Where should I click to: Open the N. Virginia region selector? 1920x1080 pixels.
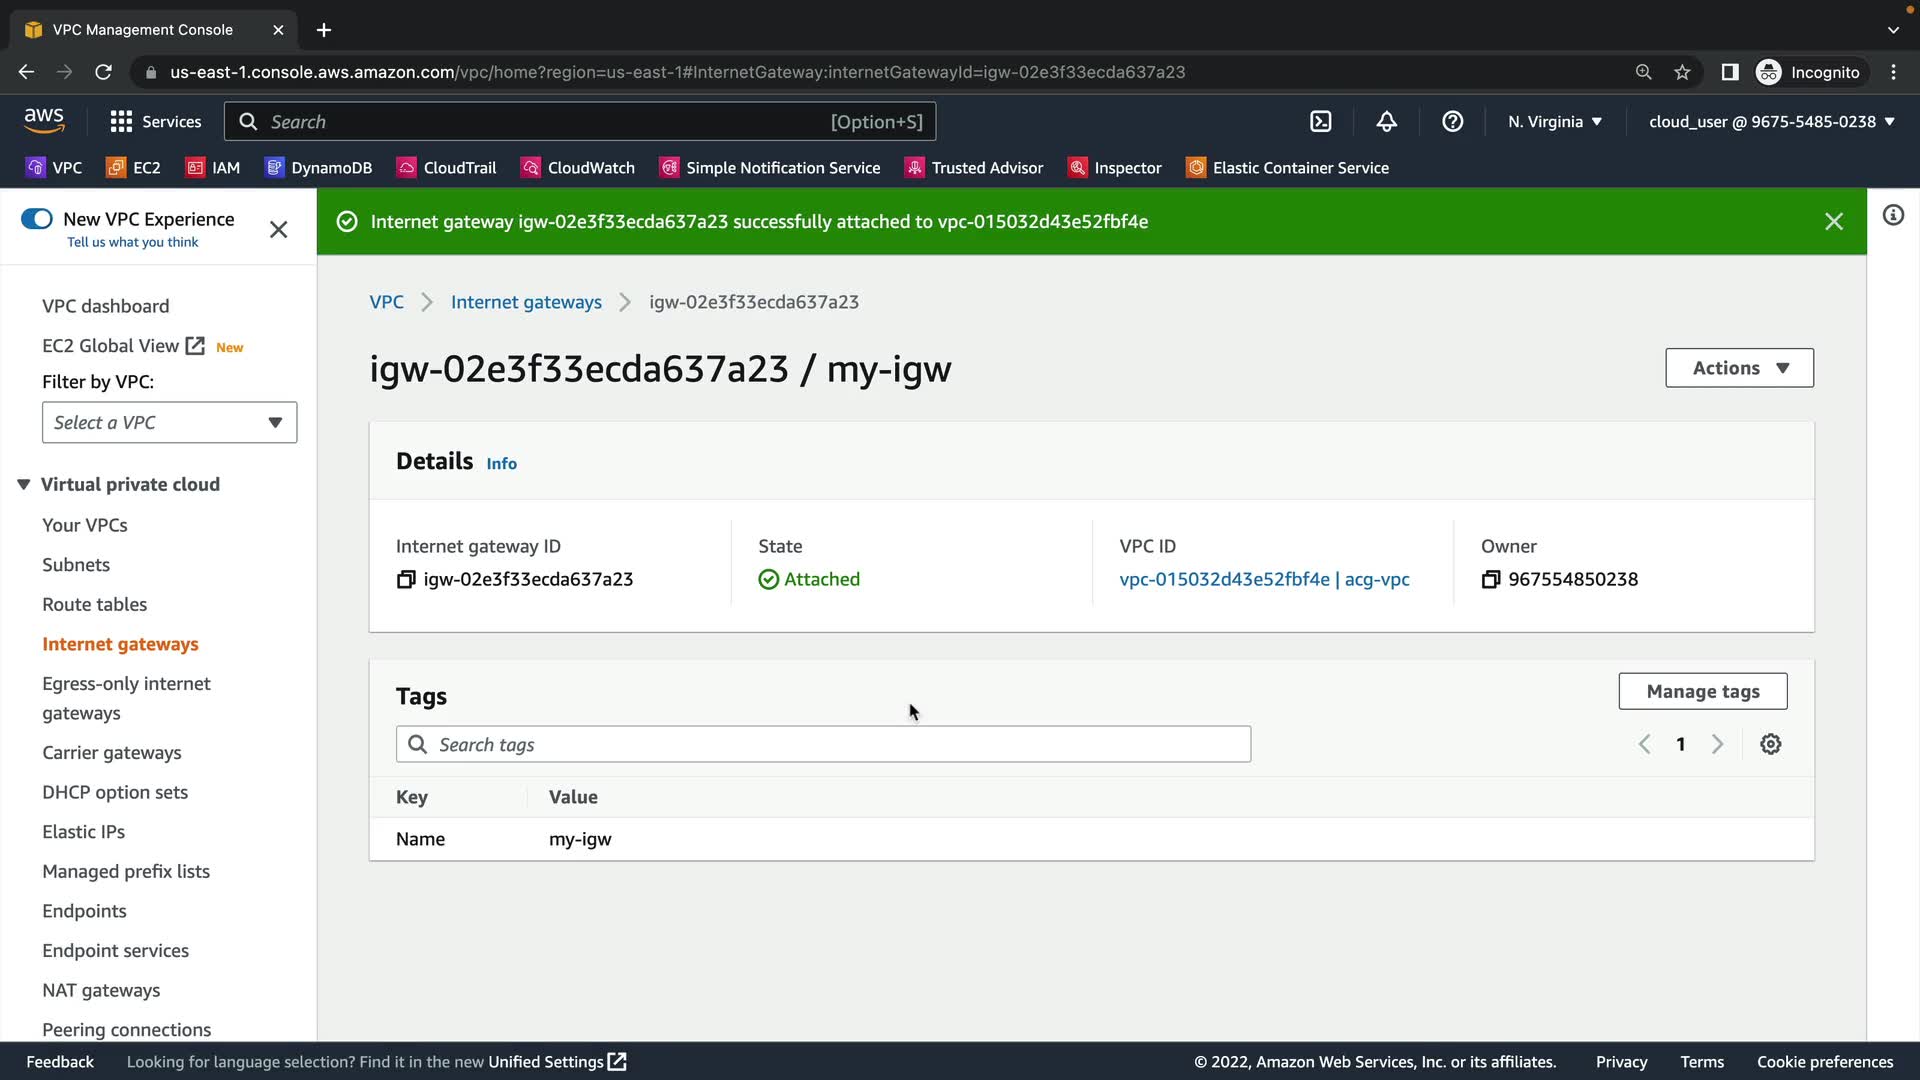pyautogui.click(x=1555, y=122)
